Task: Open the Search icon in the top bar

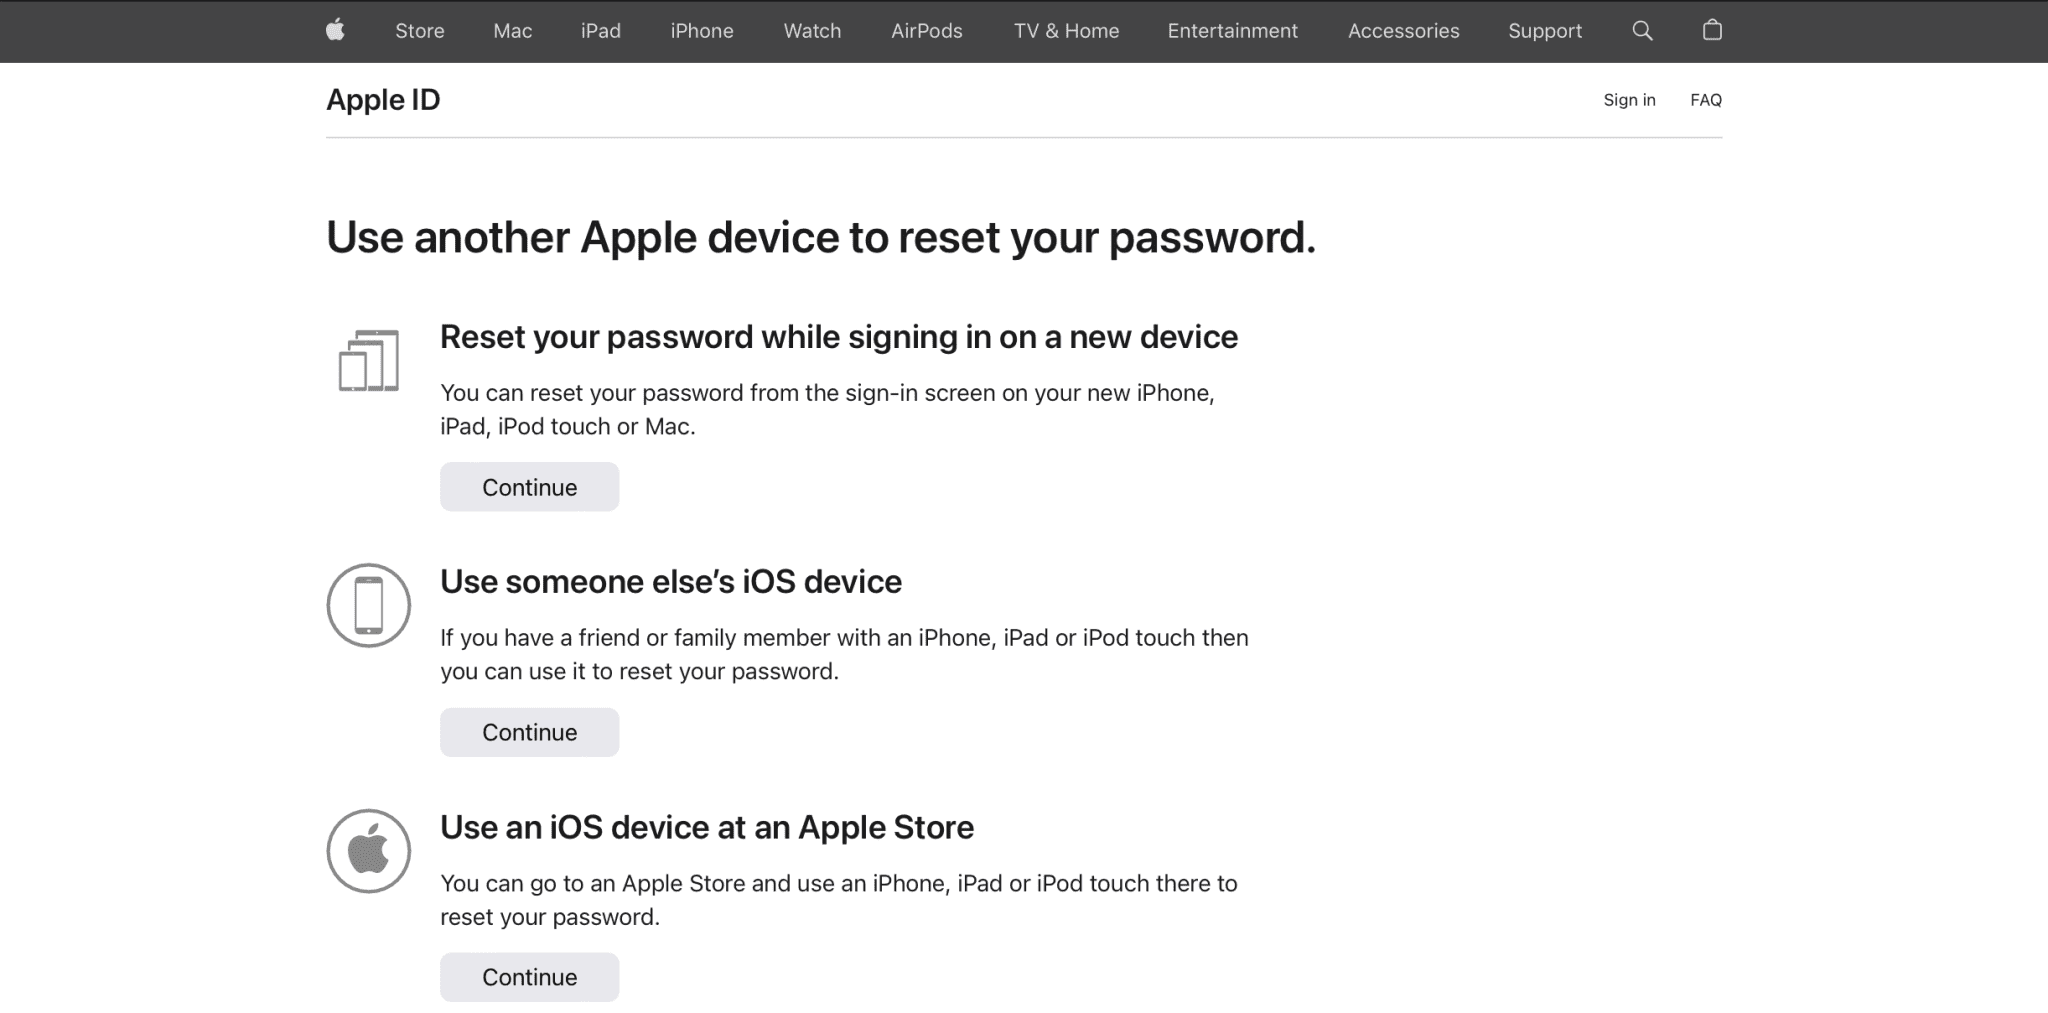Action: [x=1641, y=31]
